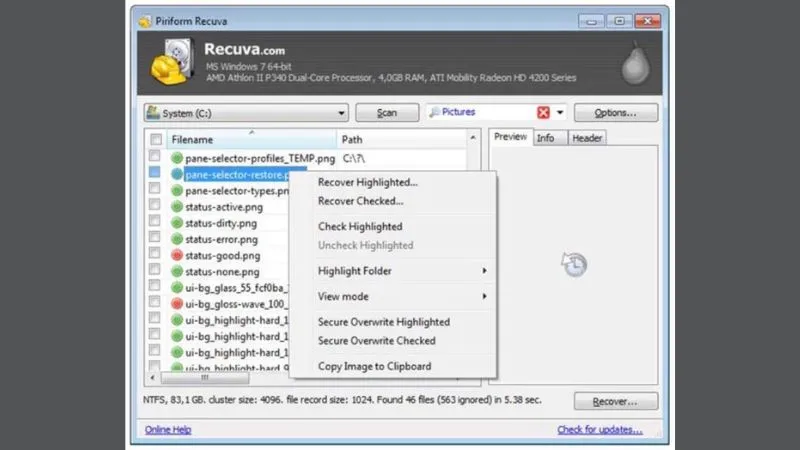Select the status-active.png file name
Image resolution: width=800 pixels, height=450 pixels.
click(x=224, y=207)
